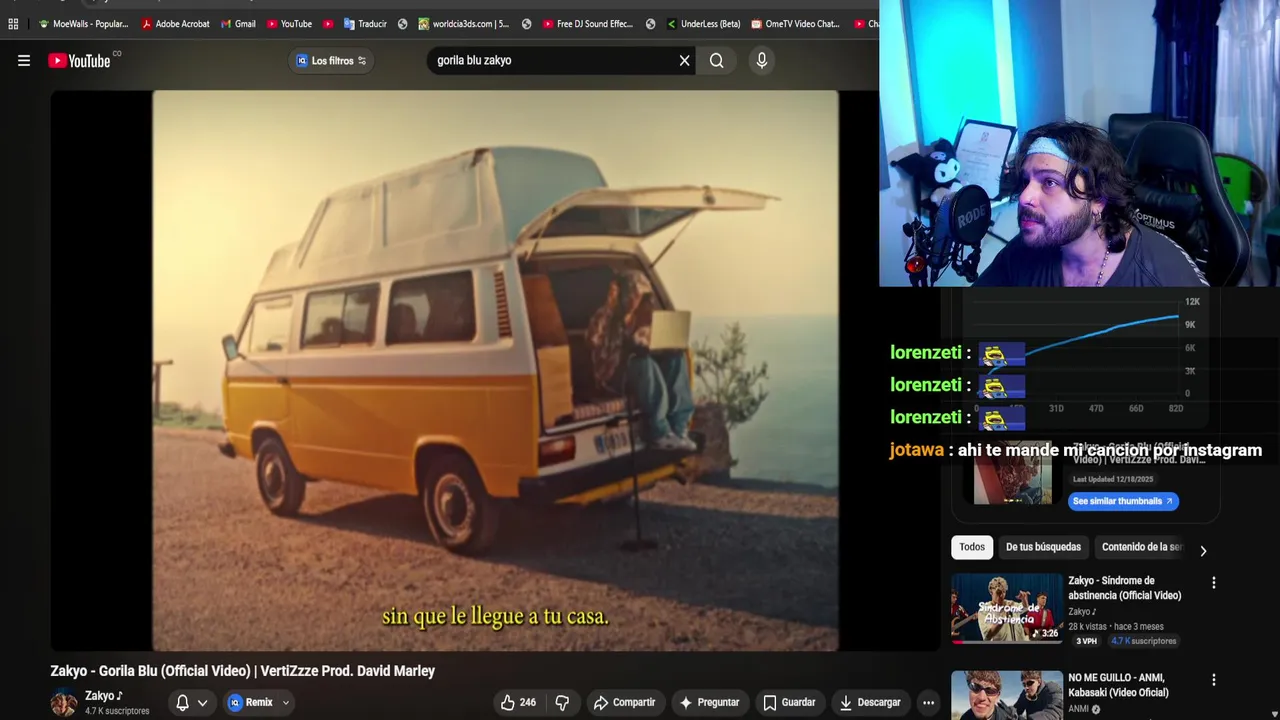Open the Traducir bookmark

[365, 24]
